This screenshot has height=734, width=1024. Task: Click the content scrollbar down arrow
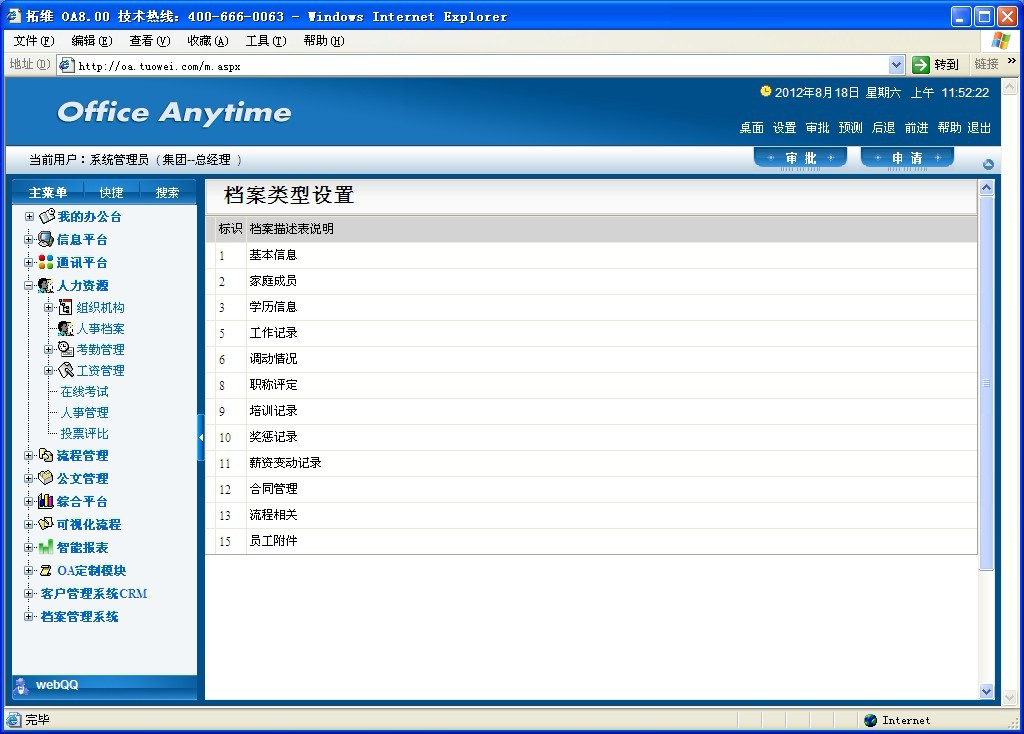click(x=986, y=691)
